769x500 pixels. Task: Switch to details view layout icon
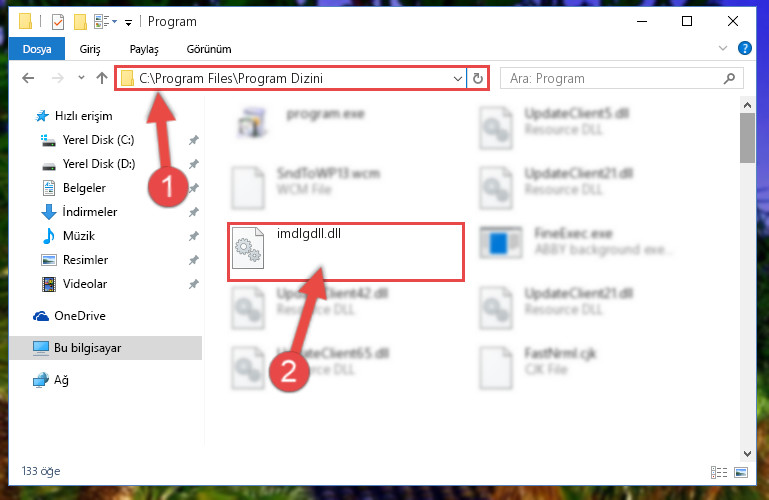tap(719, 473)
